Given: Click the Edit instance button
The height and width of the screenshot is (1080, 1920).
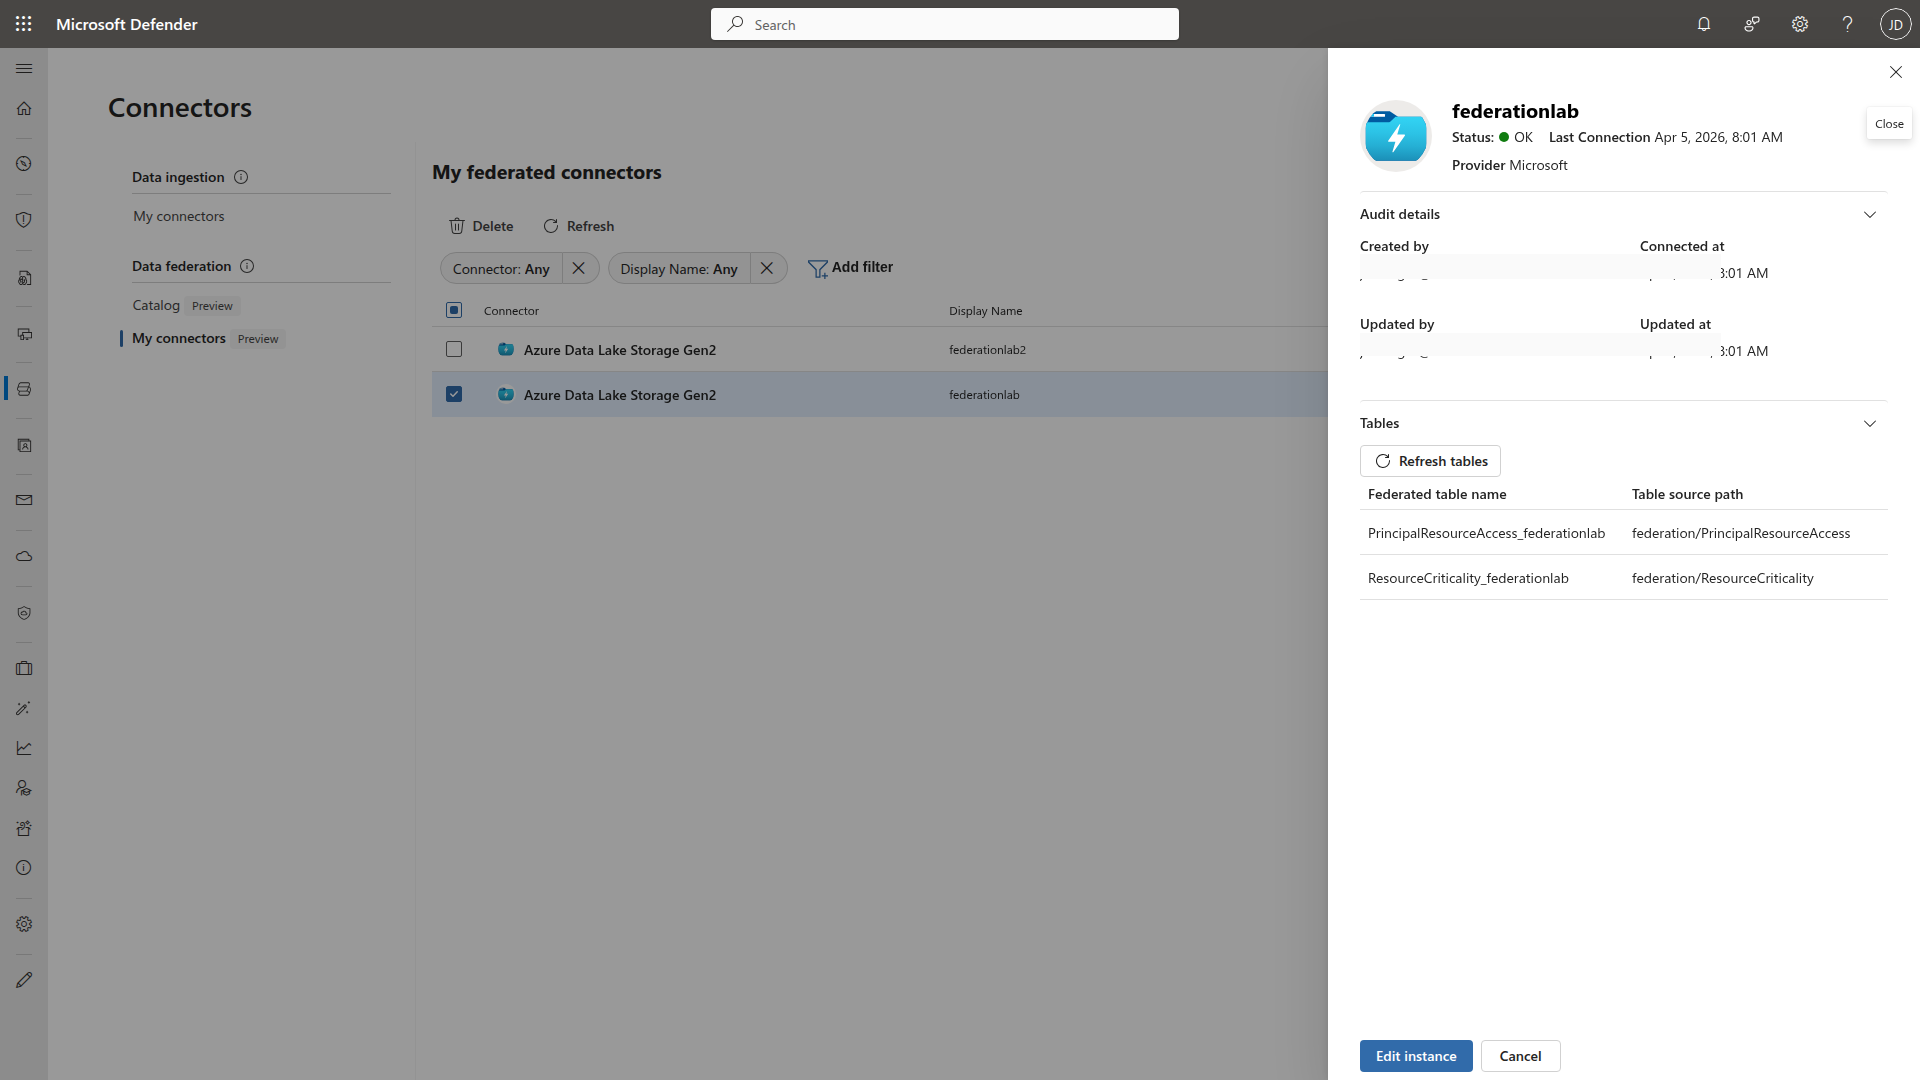Looking at the screenshot, I should tap(1415, 1055).
